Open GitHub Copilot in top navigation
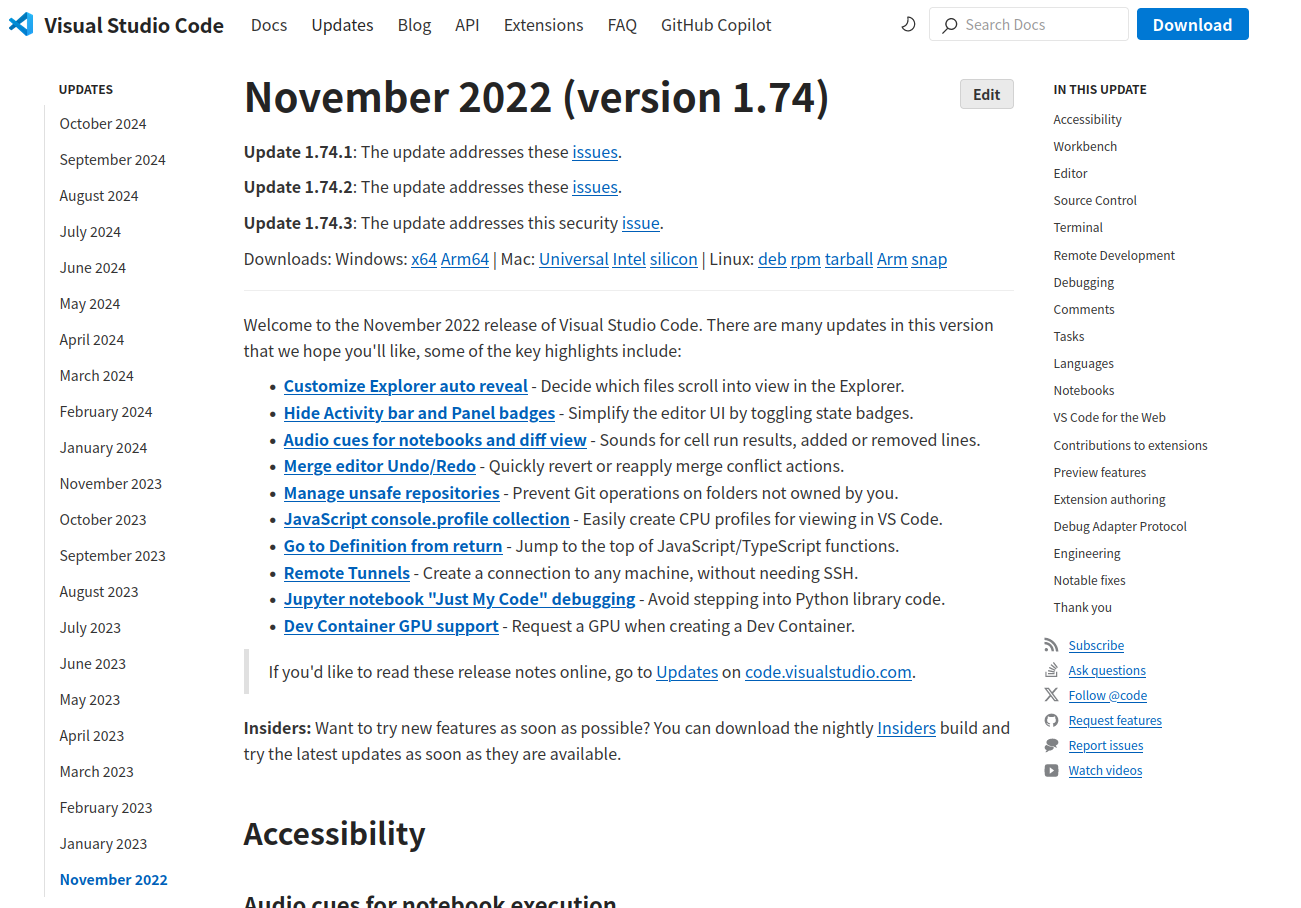Screen dimensions: 1301x908 click(x=716, y=25)
